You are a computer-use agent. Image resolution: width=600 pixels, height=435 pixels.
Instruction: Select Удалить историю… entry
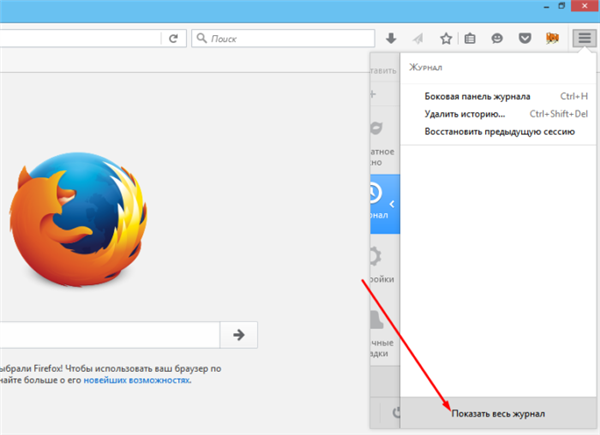tap(498, 114)
